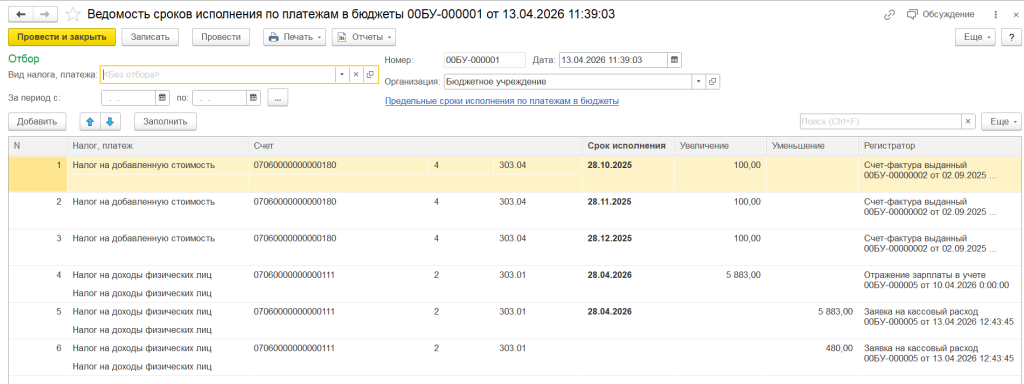
Task: Click Счет column header
Action: click(x=415, y=146)
